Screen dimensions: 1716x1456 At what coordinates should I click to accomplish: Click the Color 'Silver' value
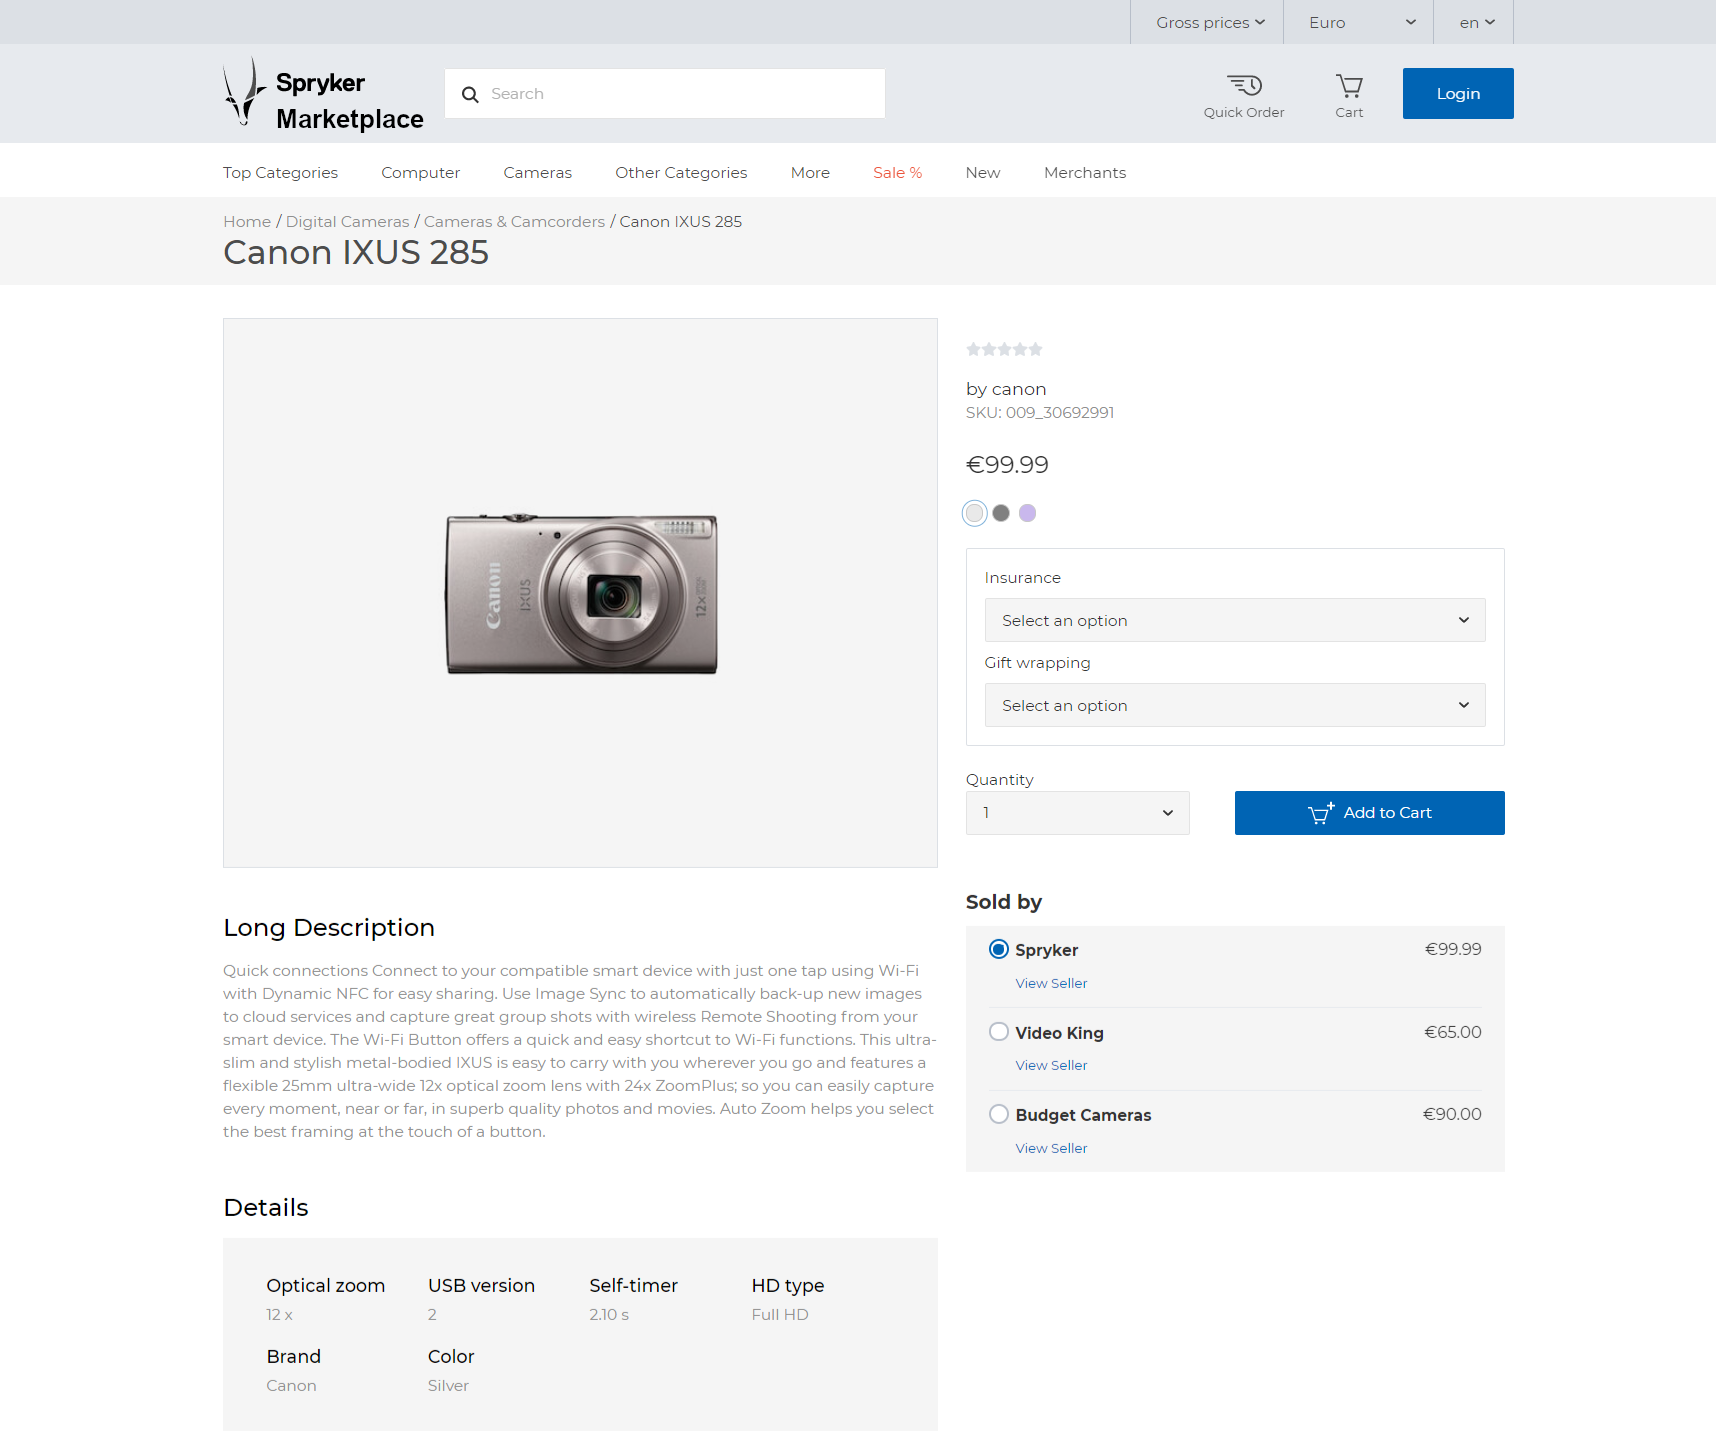tap(448, 1386)
